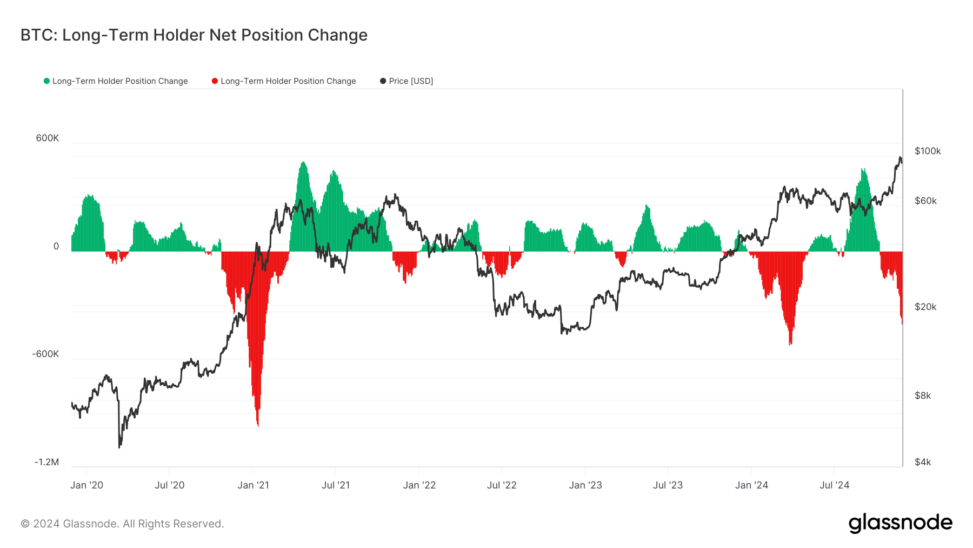Click the chart title text

coord(194,35)
